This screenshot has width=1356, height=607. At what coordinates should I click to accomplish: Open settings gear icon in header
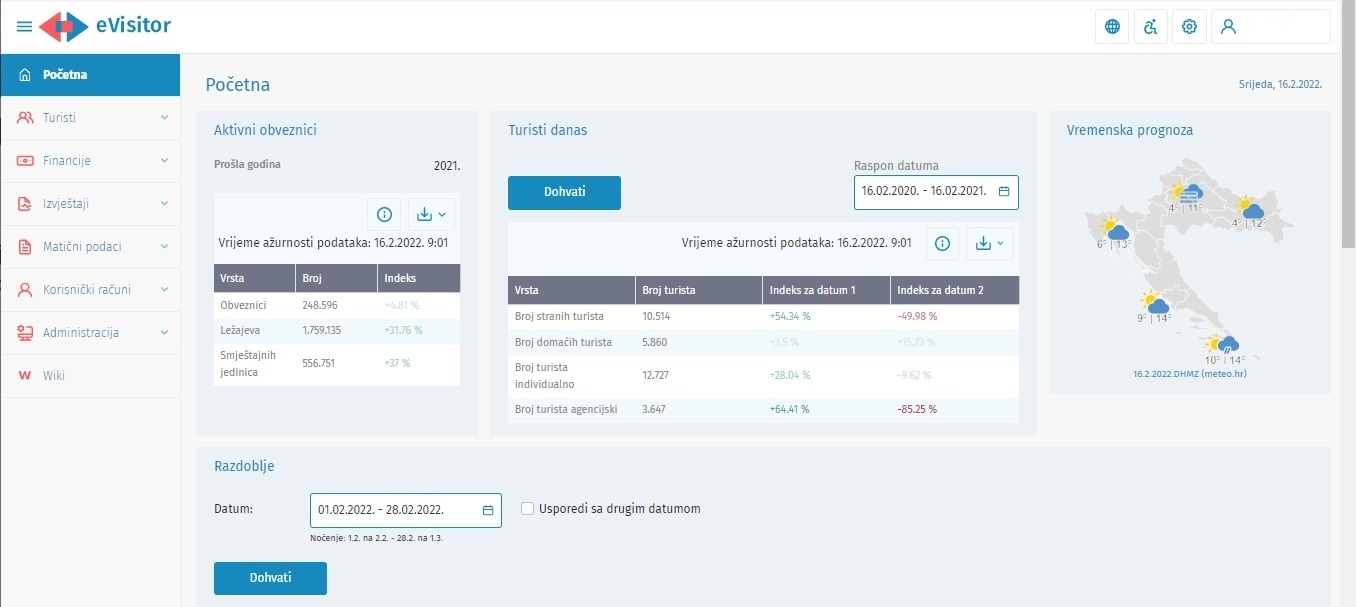pyautogui.click(x=1189, y=27)
